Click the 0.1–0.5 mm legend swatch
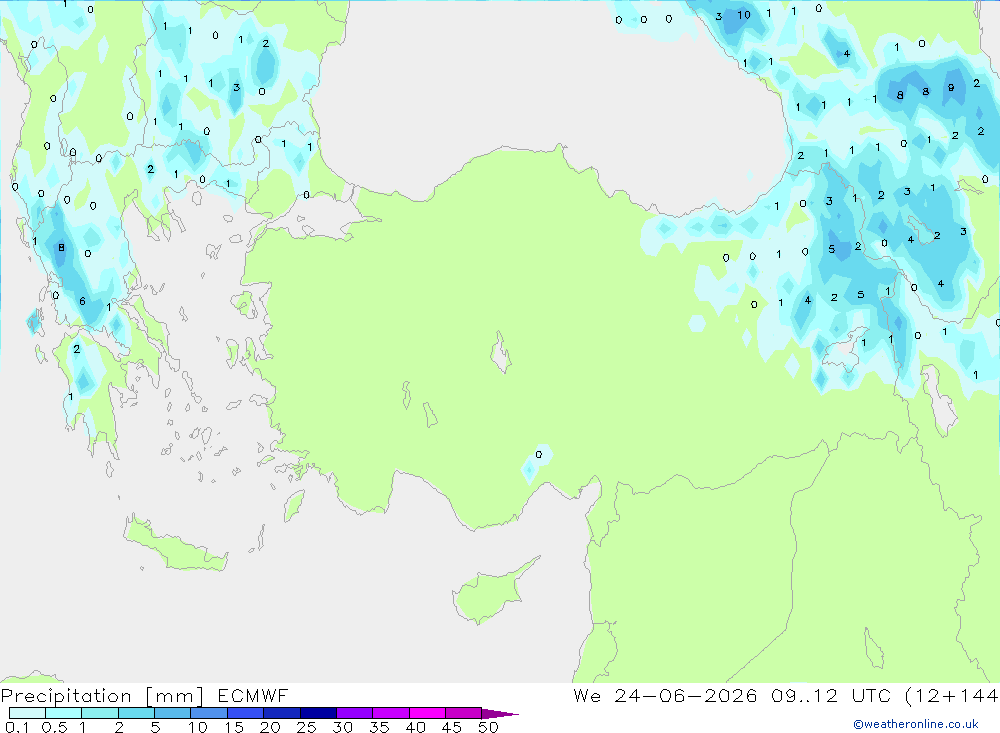Screen dimensions: 1000x733 [x=27, y=713]
